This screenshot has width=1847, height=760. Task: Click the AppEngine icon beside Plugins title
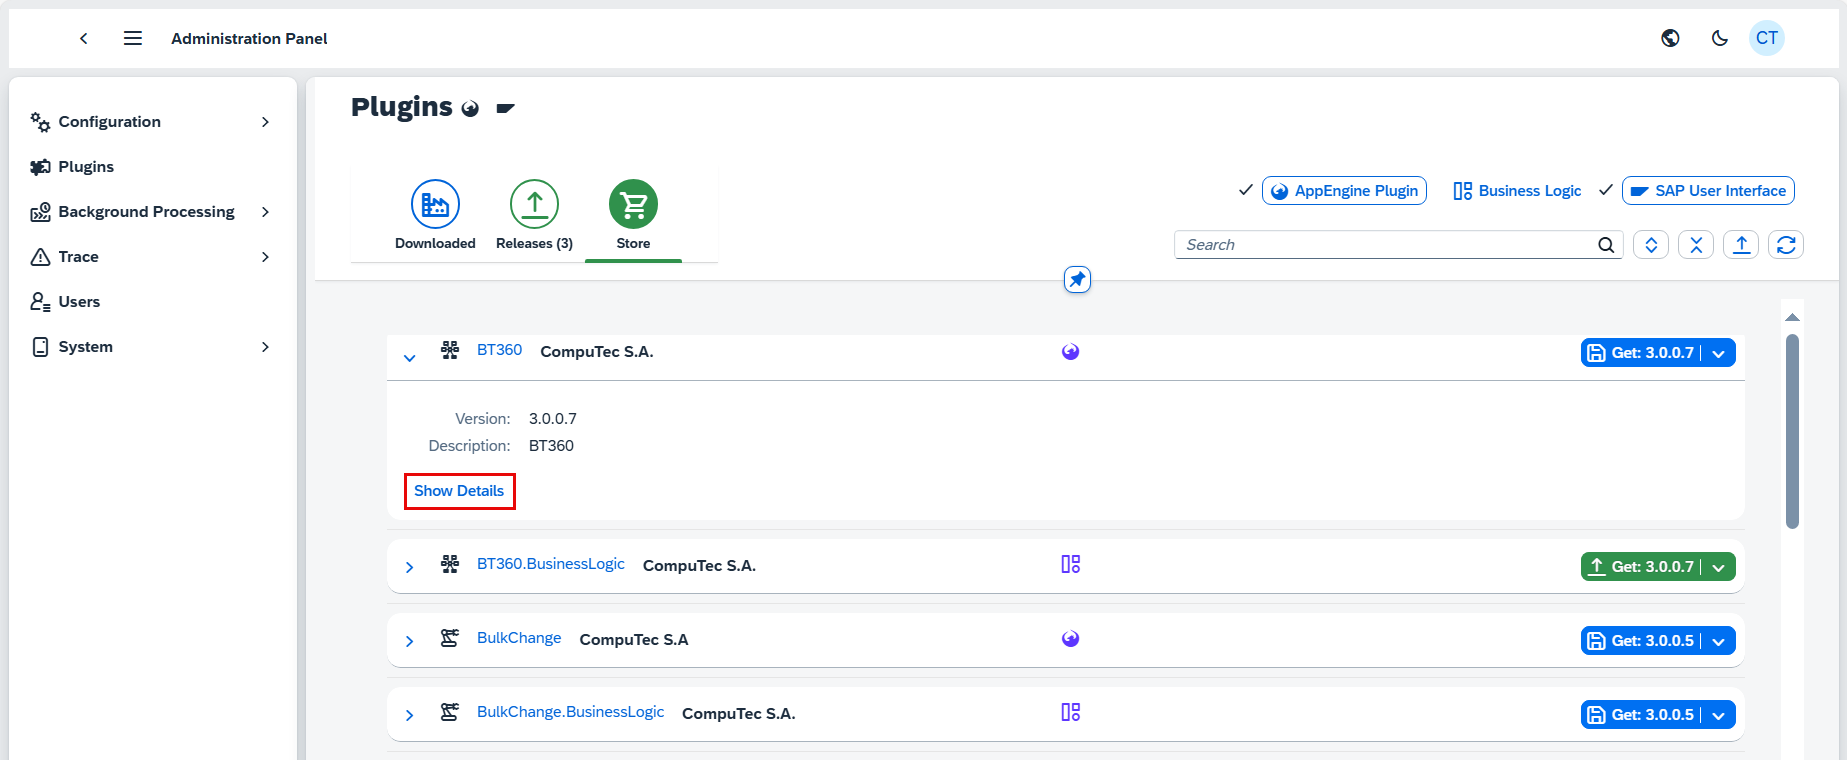point(470,108)
